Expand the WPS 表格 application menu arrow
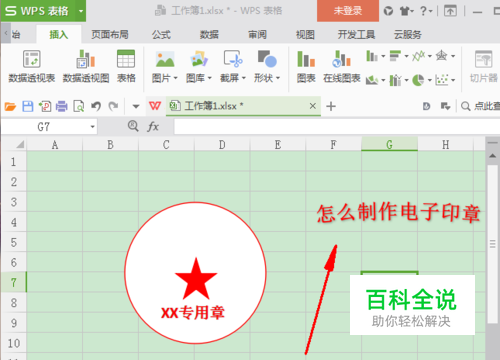 pyautogui.click(x=80, y=11)
